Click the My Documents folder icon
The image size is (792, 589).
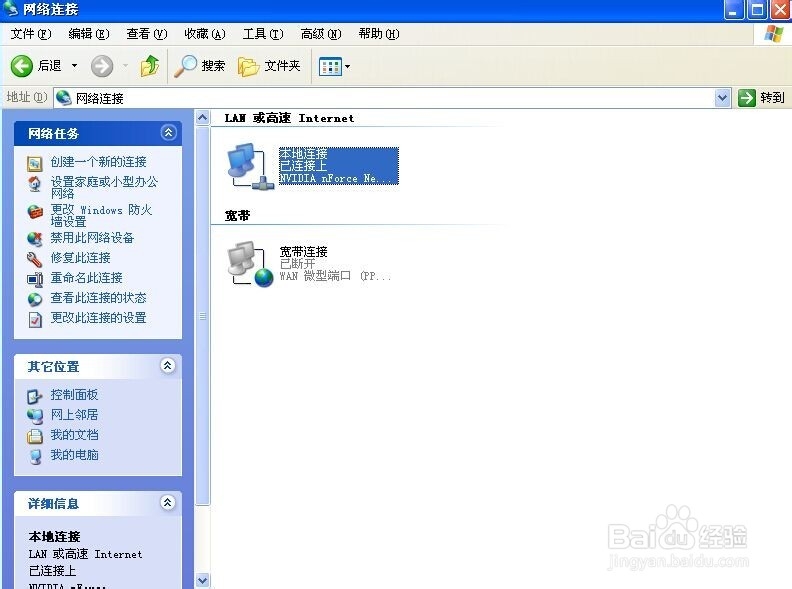[x=34, y=436]
